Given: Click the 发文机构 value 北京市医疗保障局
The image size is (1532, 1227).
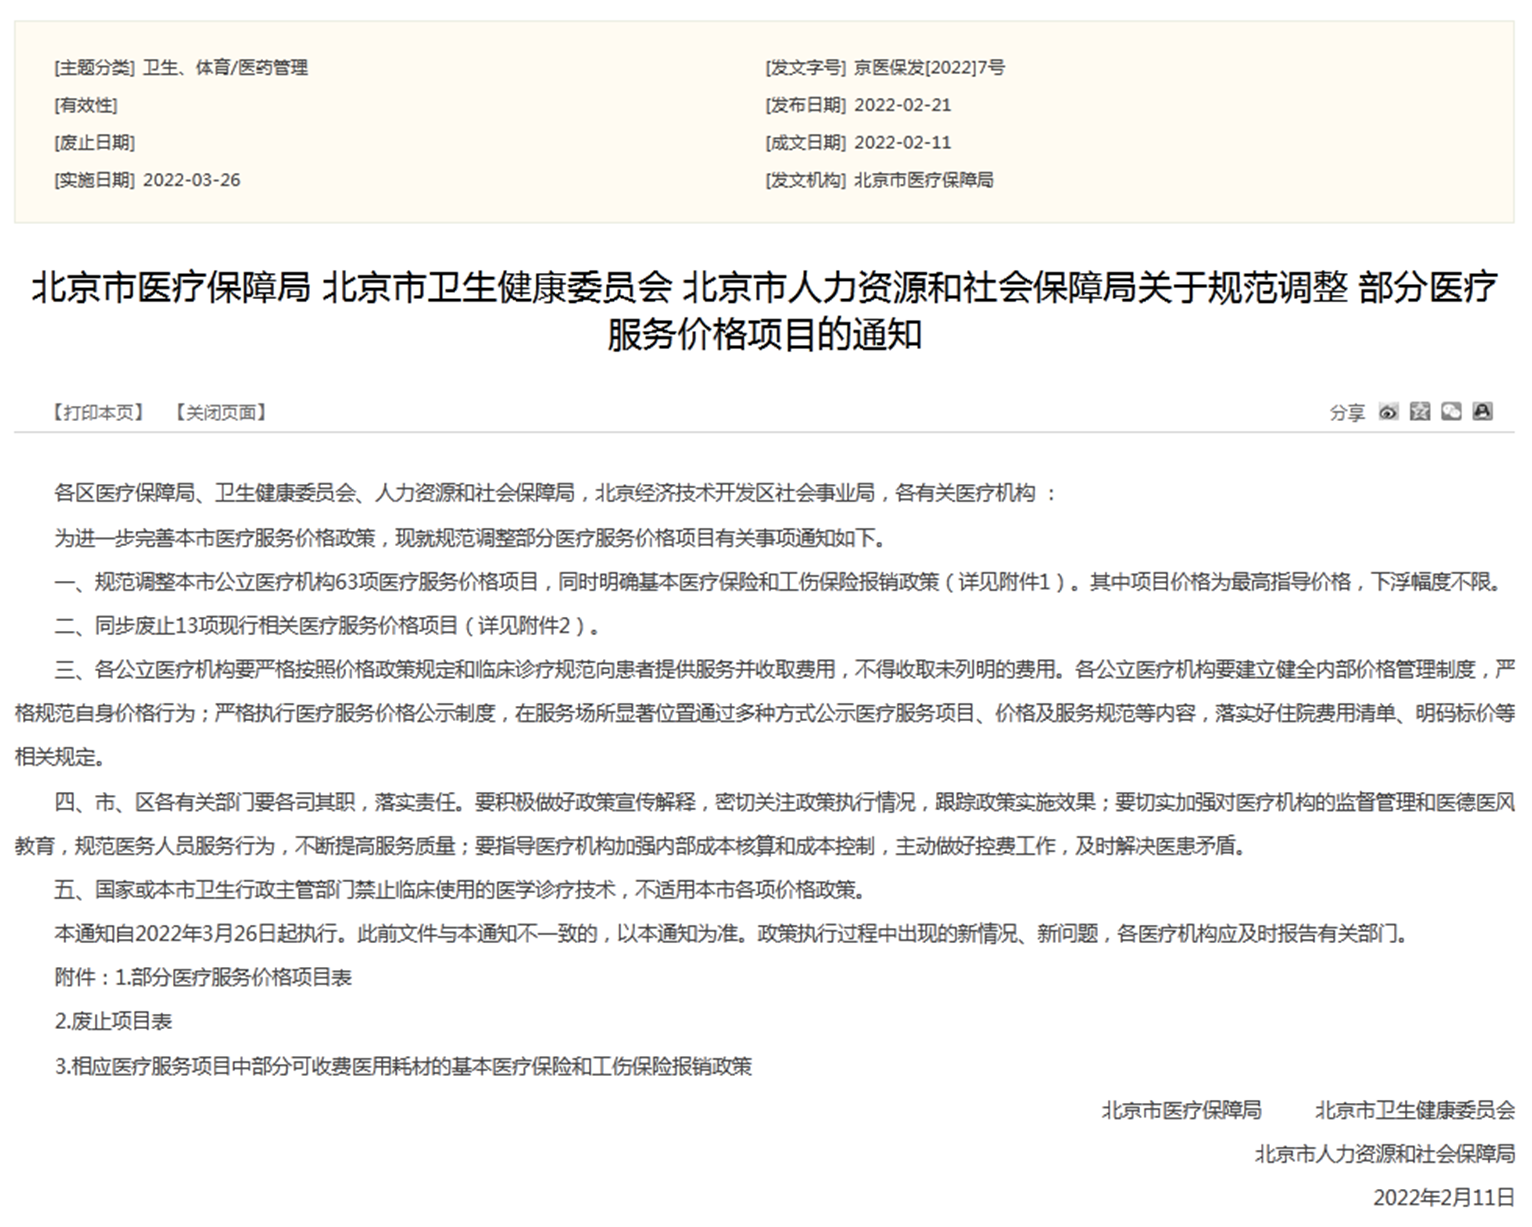Looking at the screenshot, I should 923,180.
